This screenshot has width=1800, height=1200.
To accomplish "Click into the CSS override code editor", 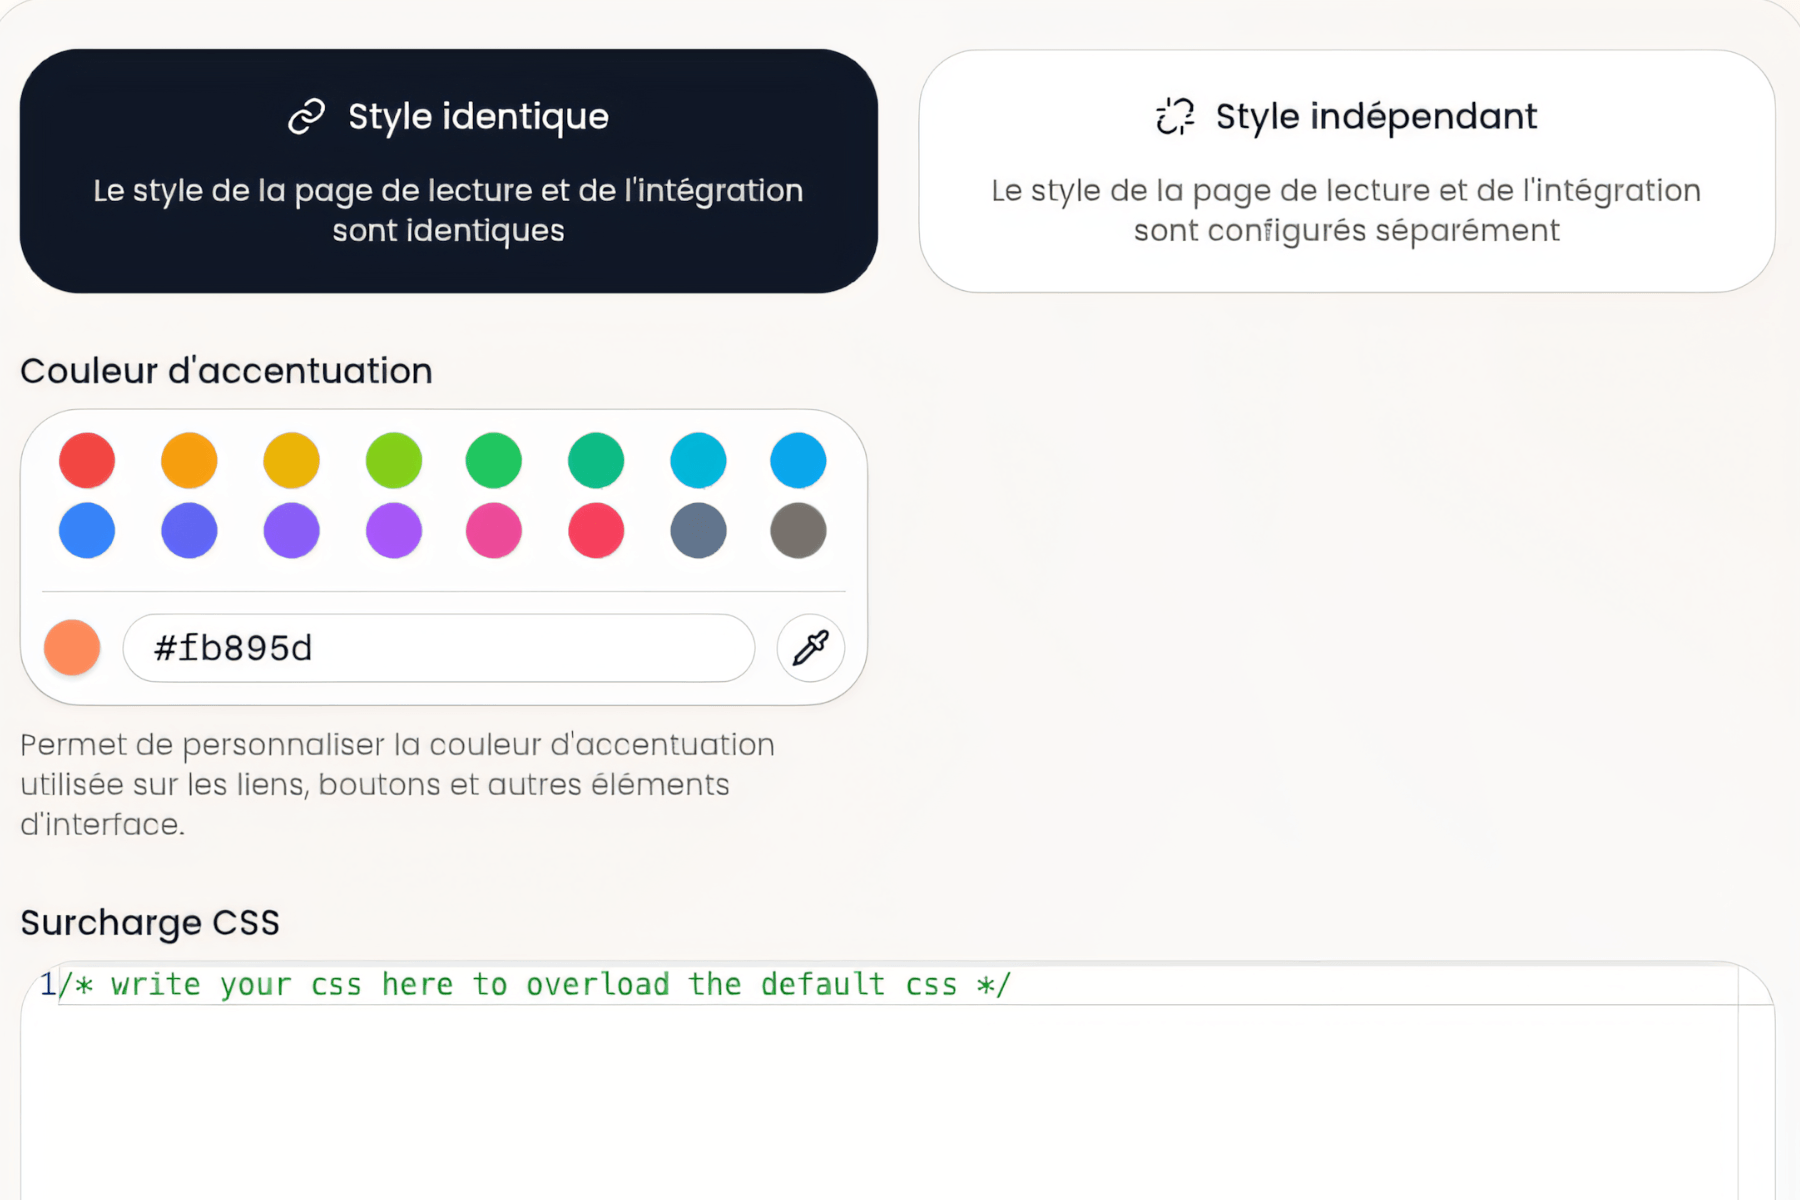I will point(896,1090).
